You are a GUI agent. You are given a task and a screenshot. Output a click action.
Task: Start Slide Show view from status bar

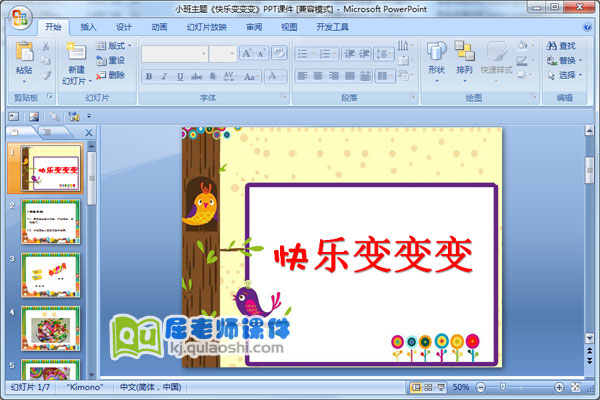[441, 387]
